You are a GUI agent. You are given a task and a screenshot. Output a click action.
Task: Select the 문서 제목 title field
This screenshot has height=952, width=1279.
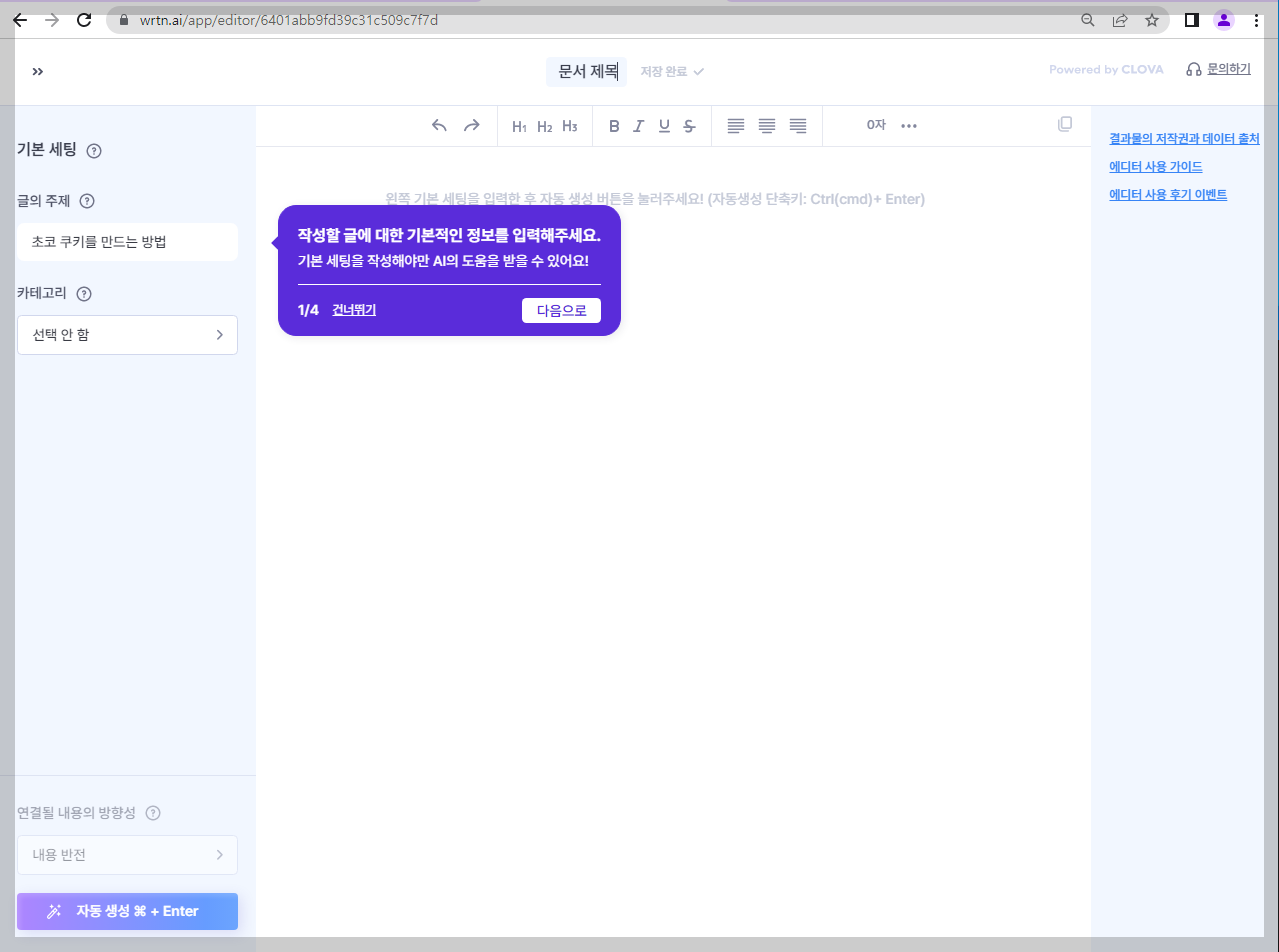pyautogui.click(x=586, y=71)
